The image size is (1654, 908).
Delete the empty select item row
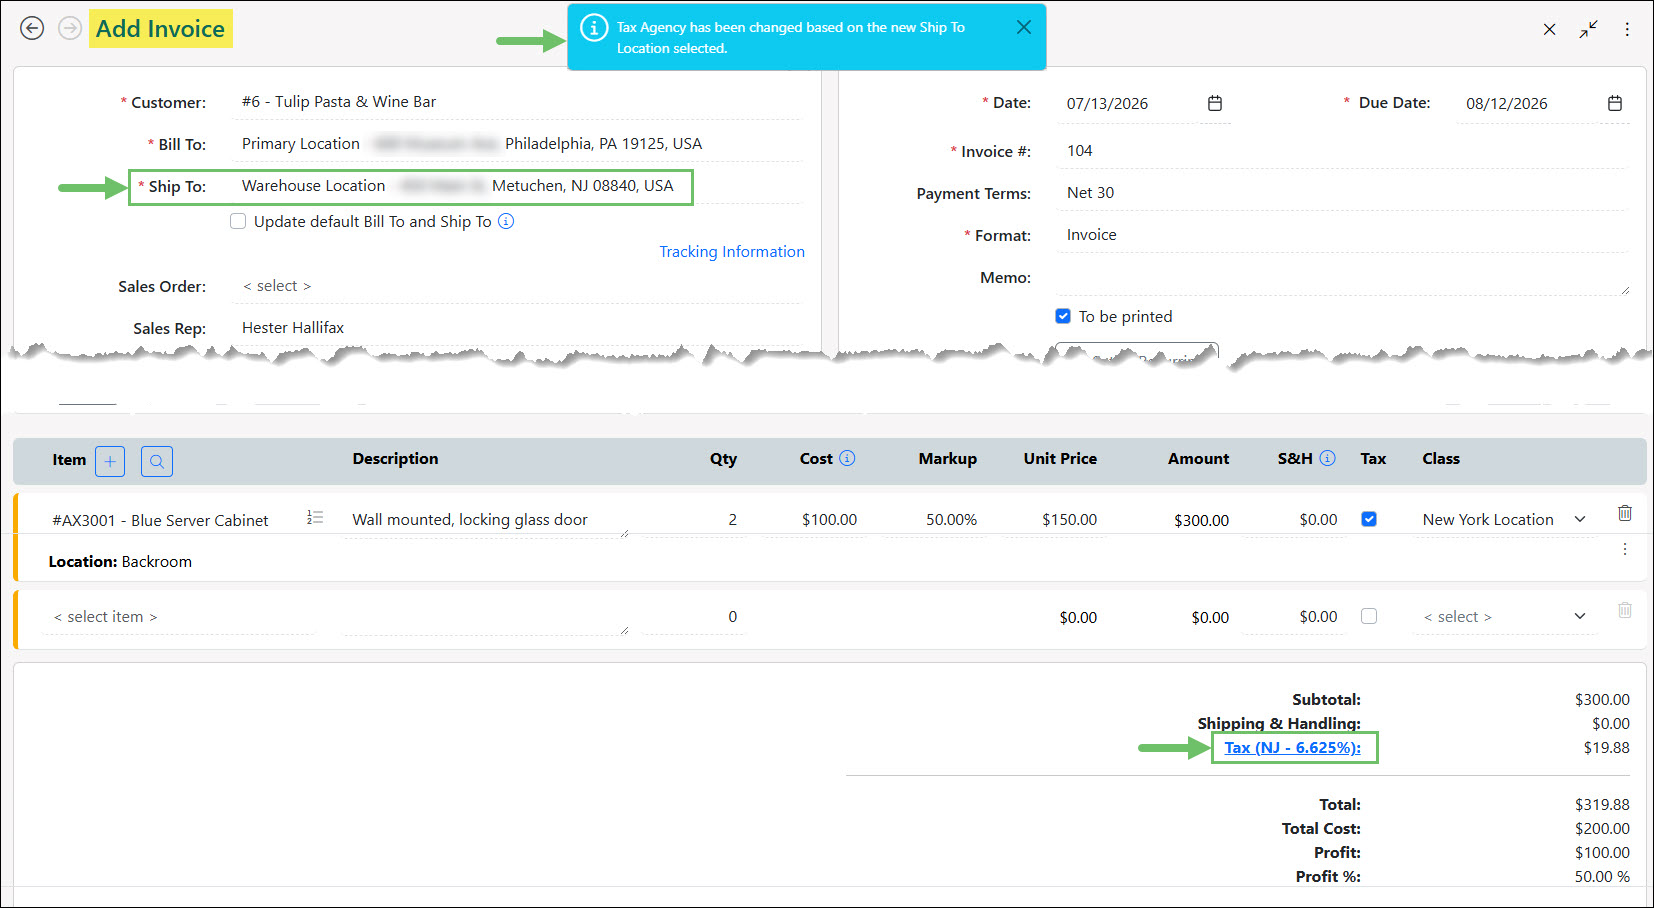click(x=1625, y=610)
